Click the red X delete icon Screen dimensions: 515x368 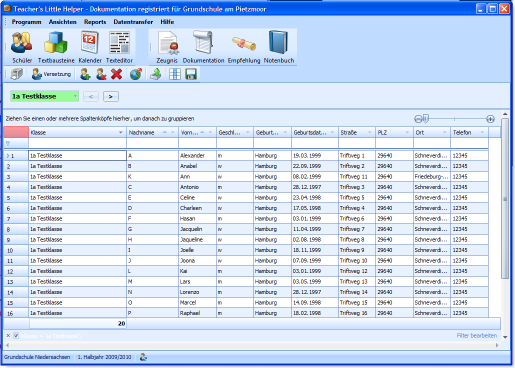(x=116, y=74)
